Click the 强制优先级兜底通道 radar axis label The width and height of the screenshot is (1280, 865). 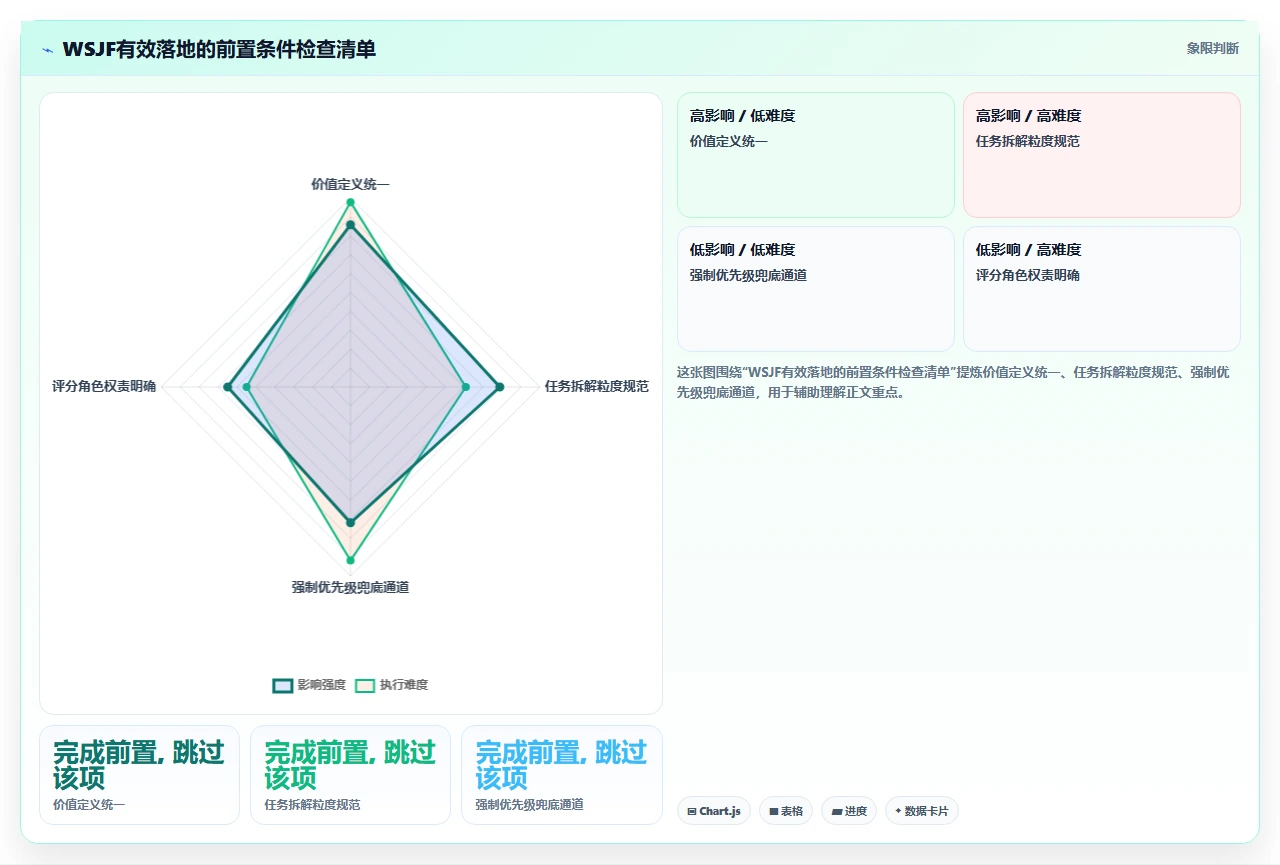click(350, 587)
